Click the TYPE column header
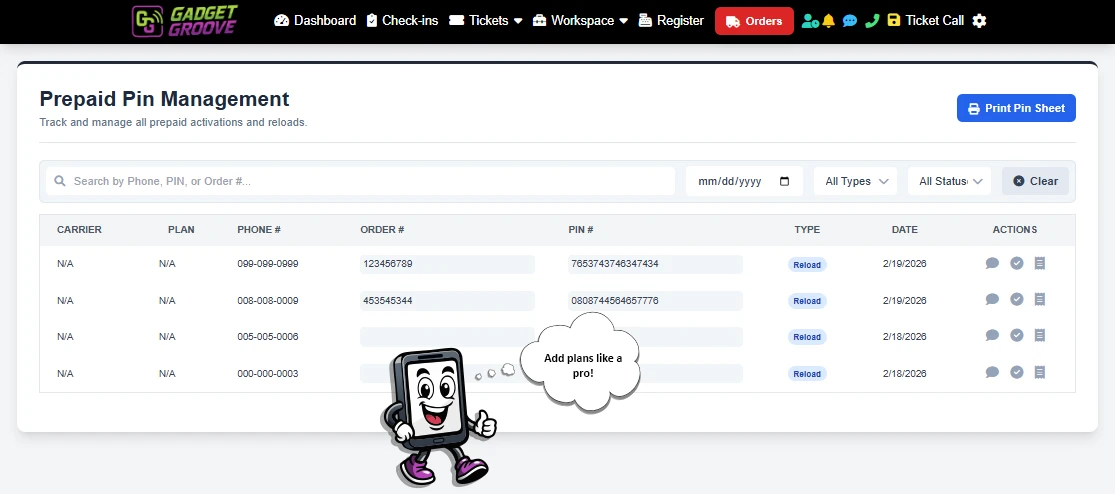1115x494 pixels. (807, 230)
